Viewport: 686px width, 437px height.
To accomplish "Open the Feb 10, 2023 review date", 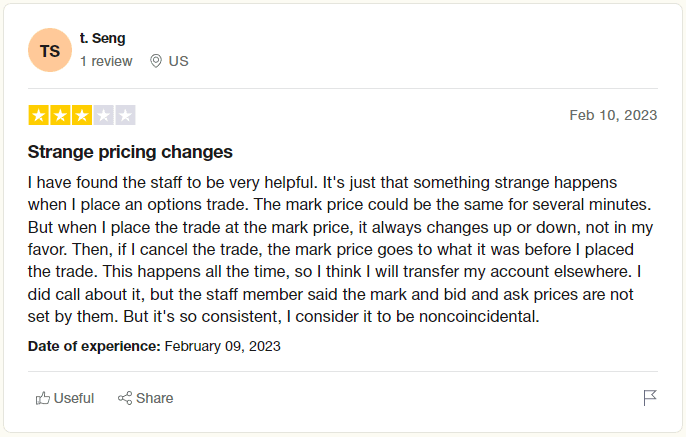I will click(x=613, y=115).
